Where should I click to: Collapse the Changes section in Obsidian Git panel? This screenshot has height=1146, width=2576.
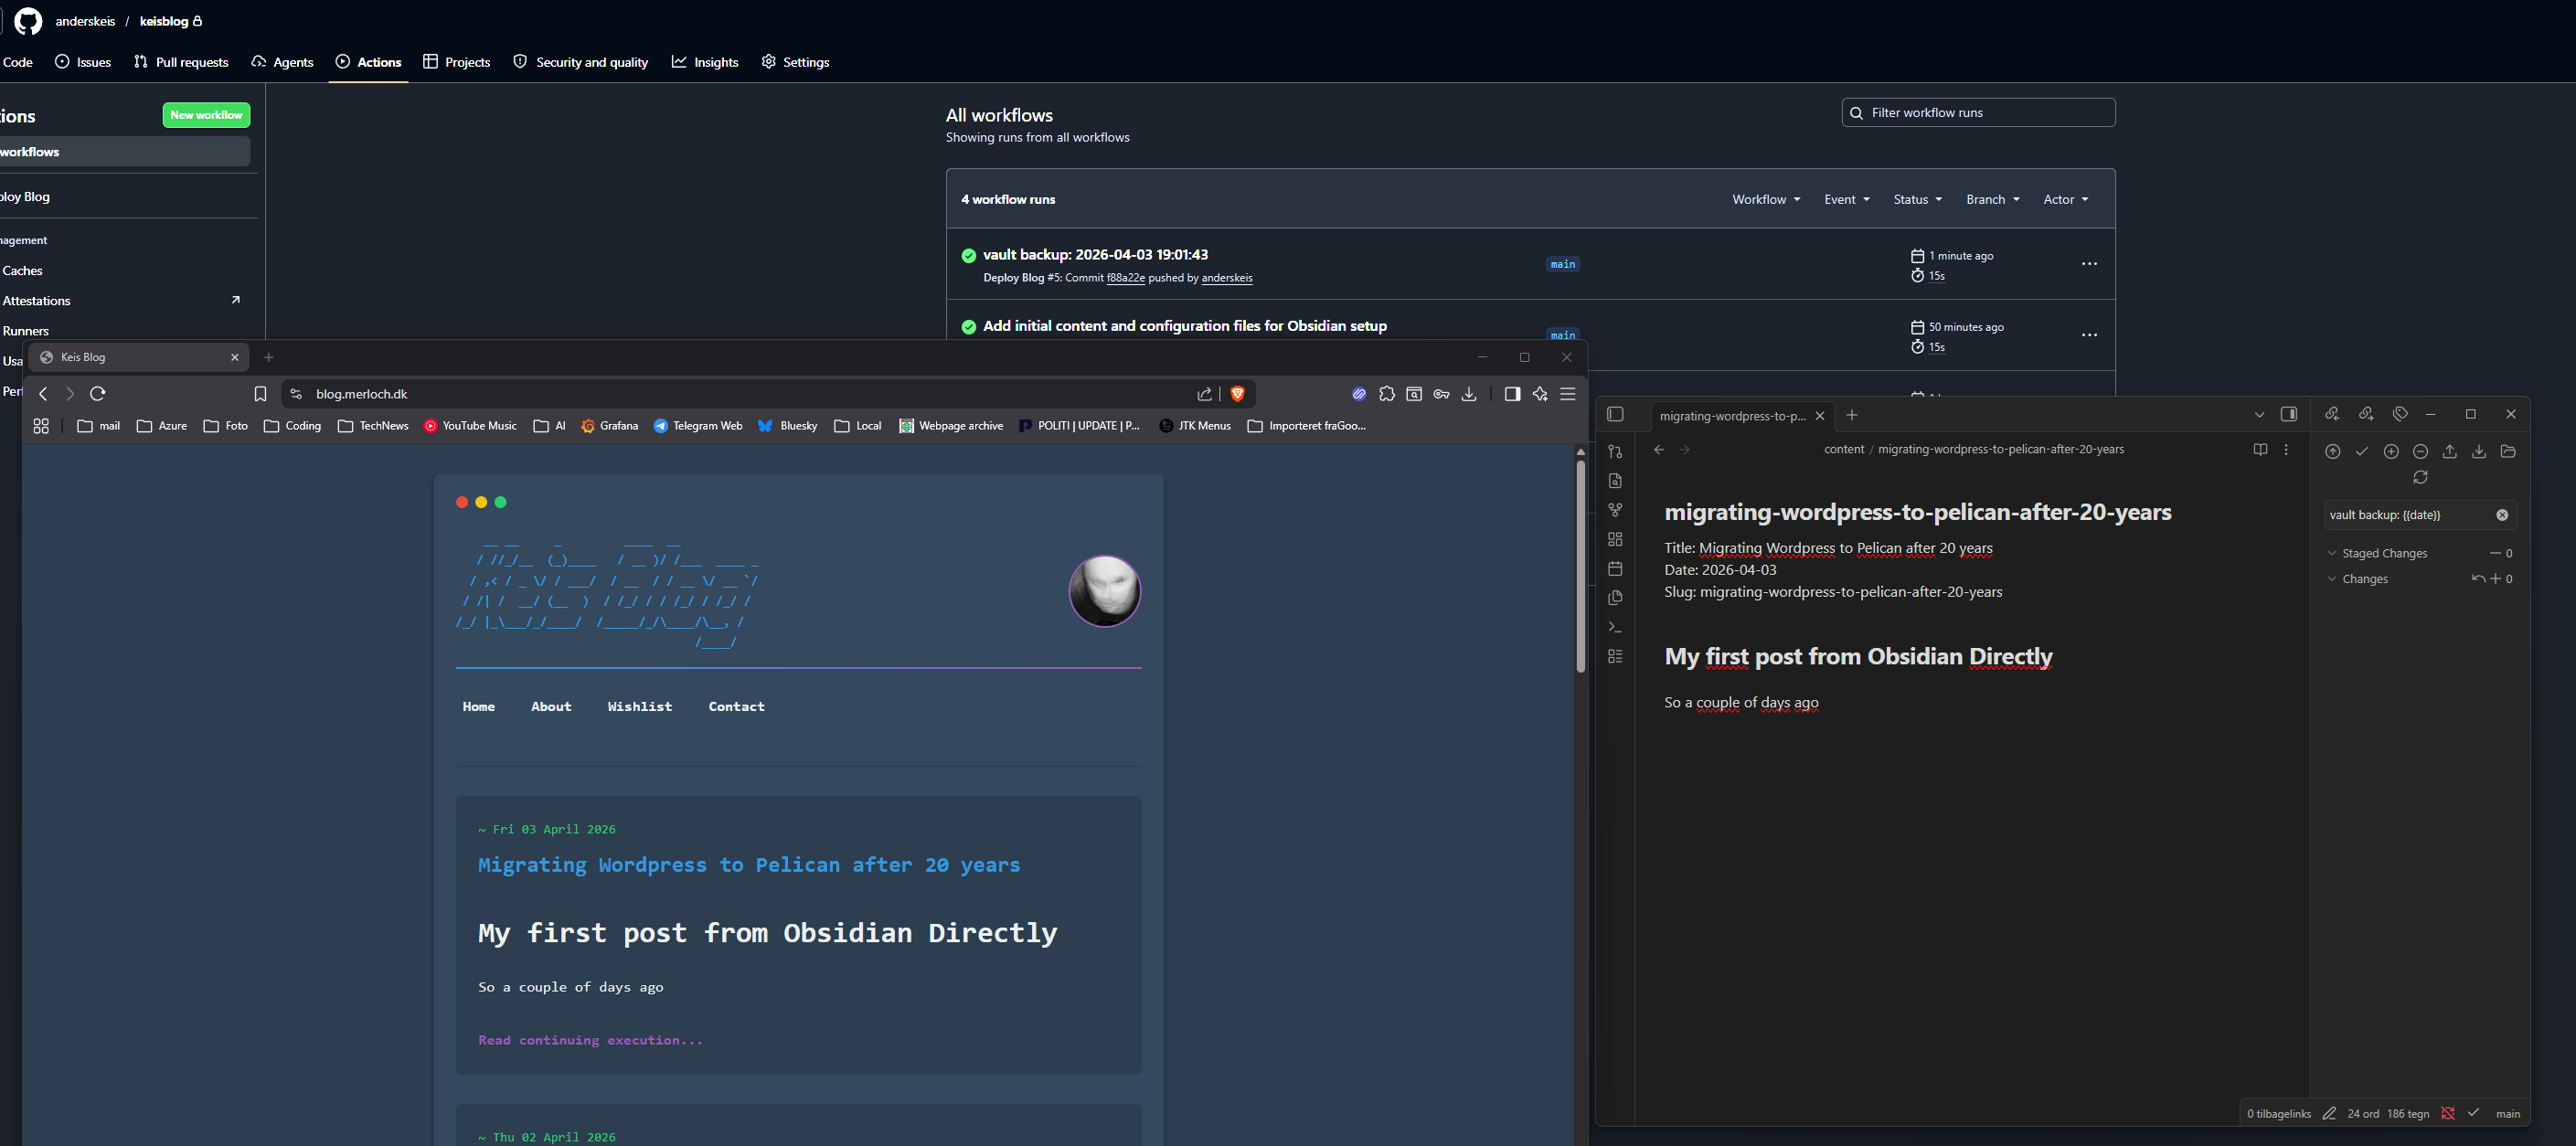[2332, 579]
